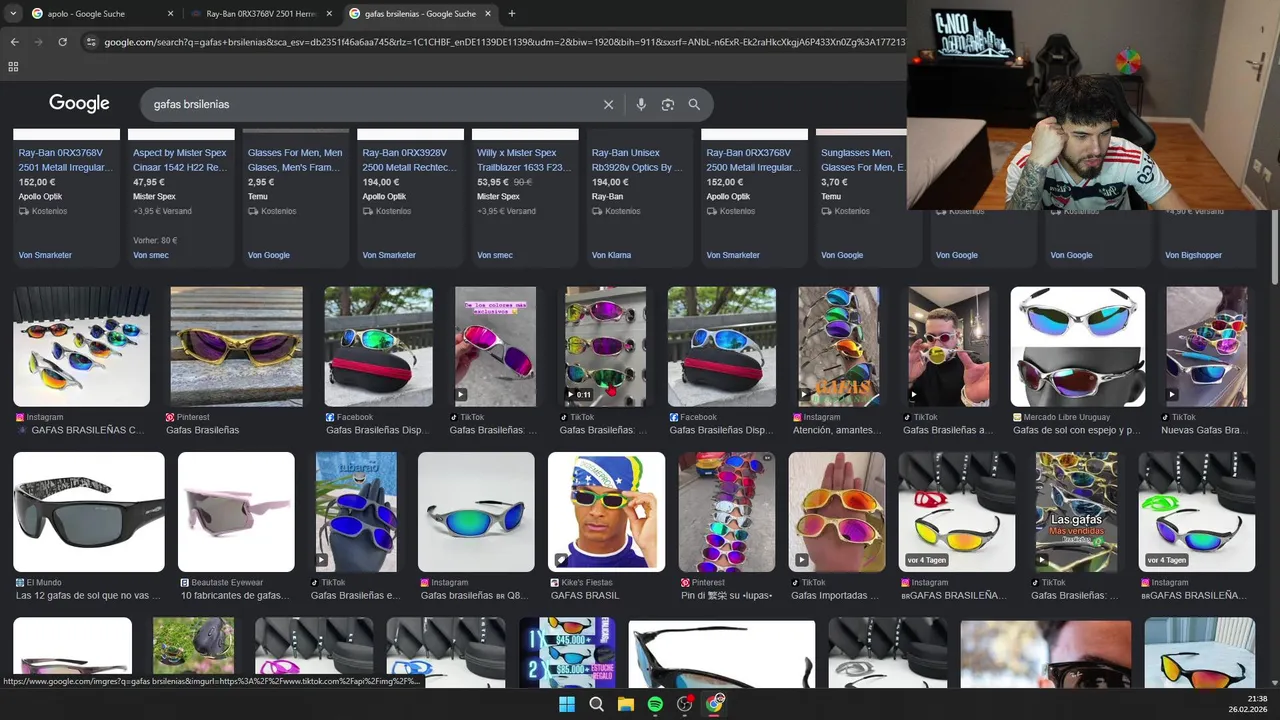Open the 'Gafas brasileñas BR Q8...' Instagram image
Viewport: 1280px width, 720px height.
coord(476,512)
